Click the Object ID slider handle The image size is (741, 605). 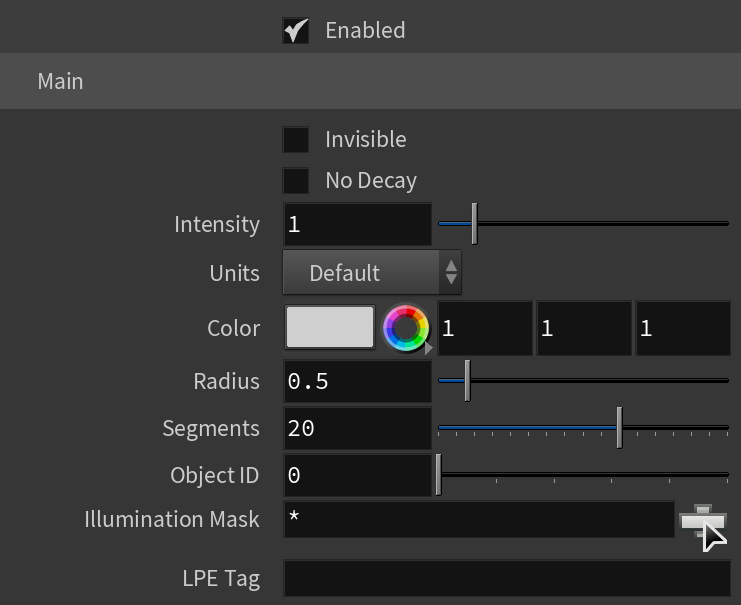(439, 475)
